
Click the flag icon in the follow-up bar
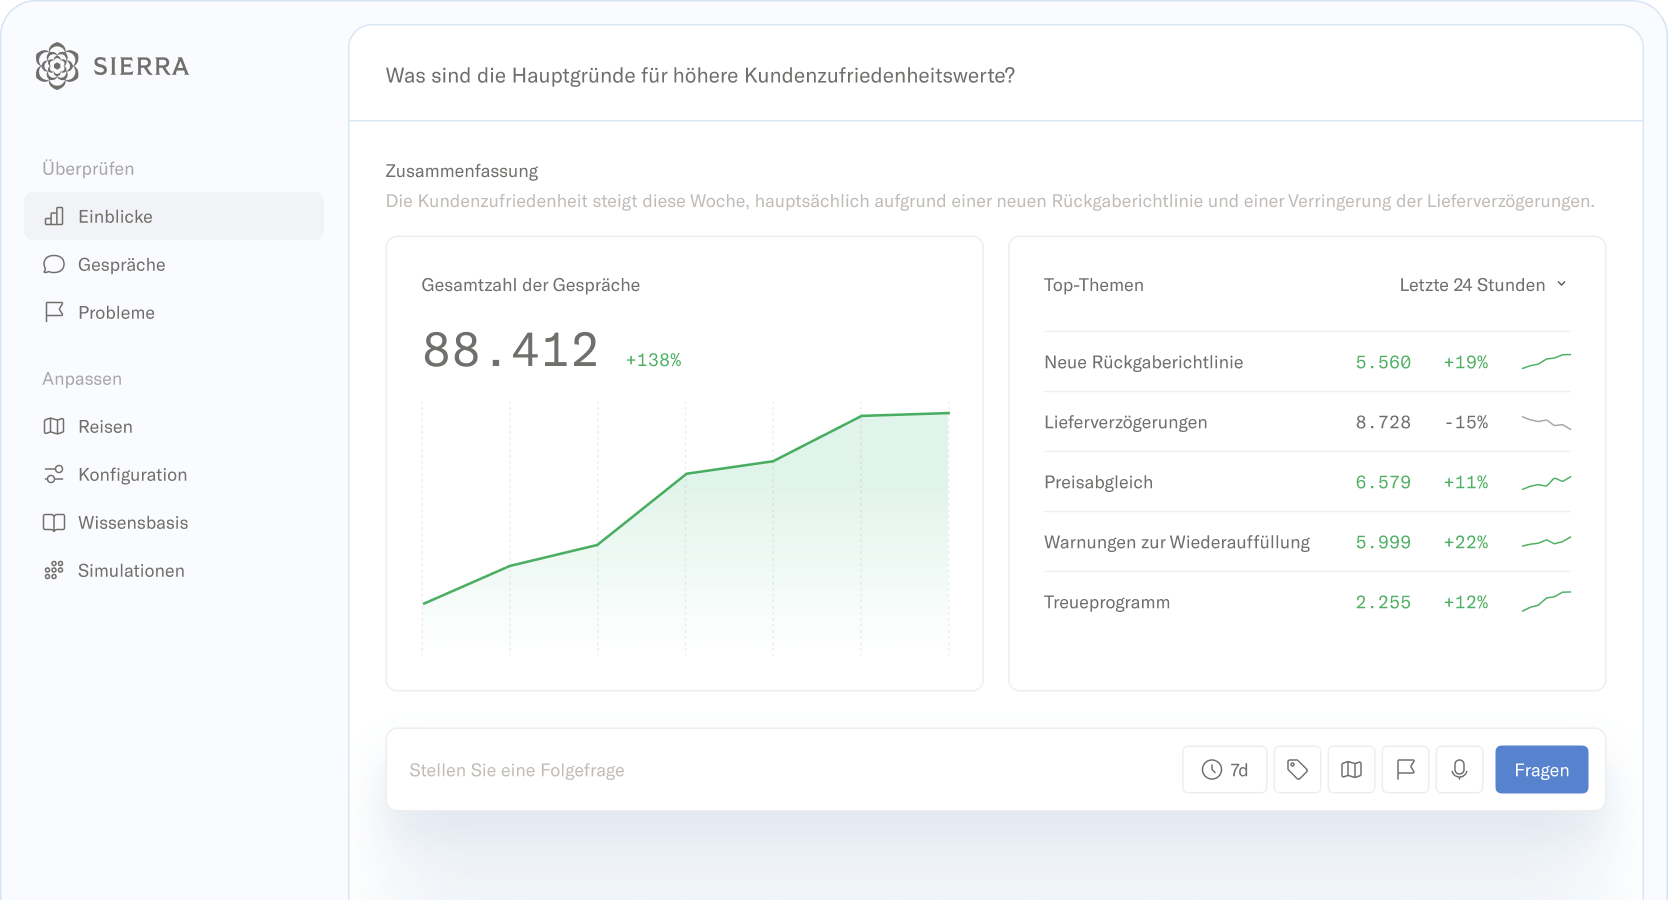coord(1405,769)
